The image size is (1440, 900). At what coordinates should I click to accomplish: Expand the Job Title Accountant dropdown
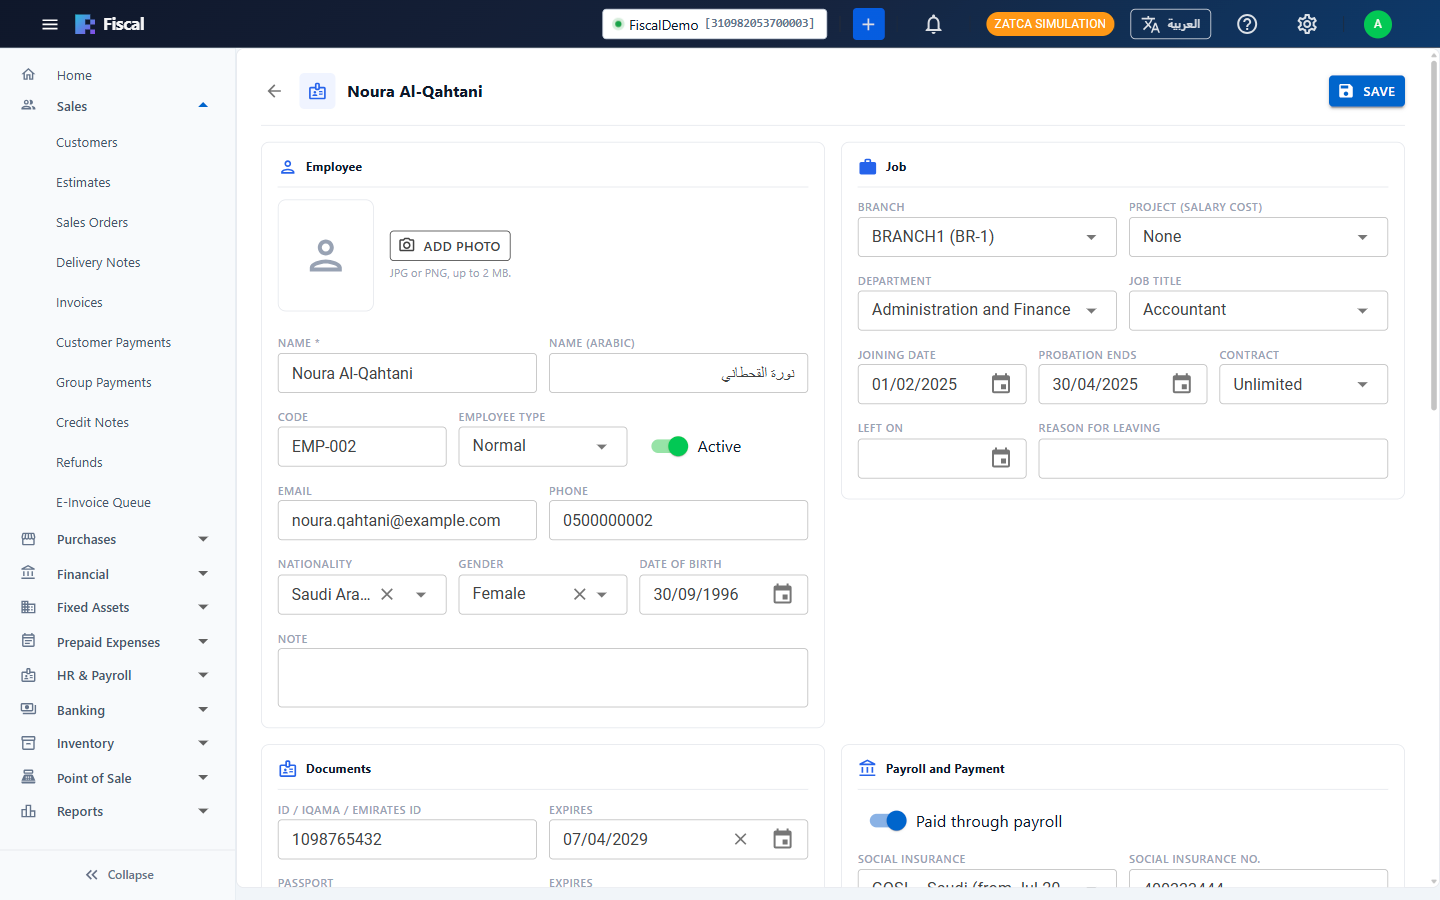pyautogui.click(x=1258, y=310)
